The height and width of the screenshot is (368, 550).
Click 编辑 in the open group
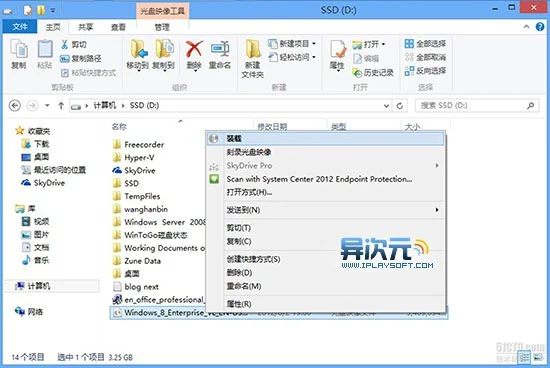(x=366, y=59)
